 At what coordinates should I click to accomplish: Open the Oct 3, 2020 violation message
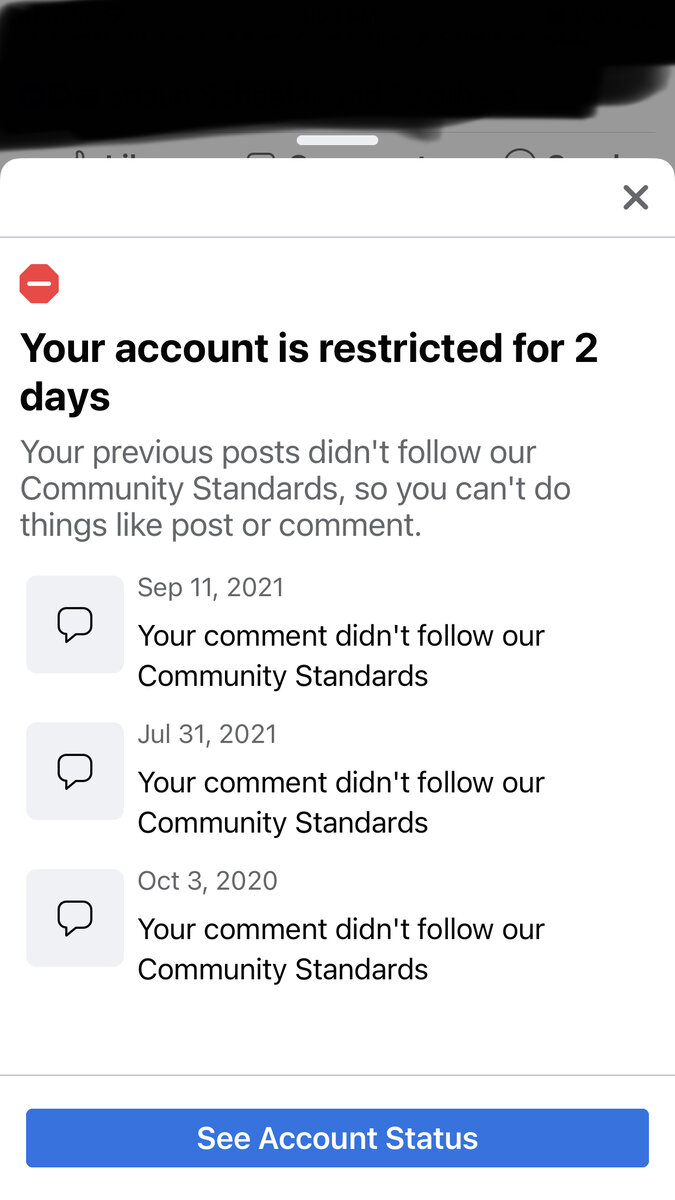(340, 949)
